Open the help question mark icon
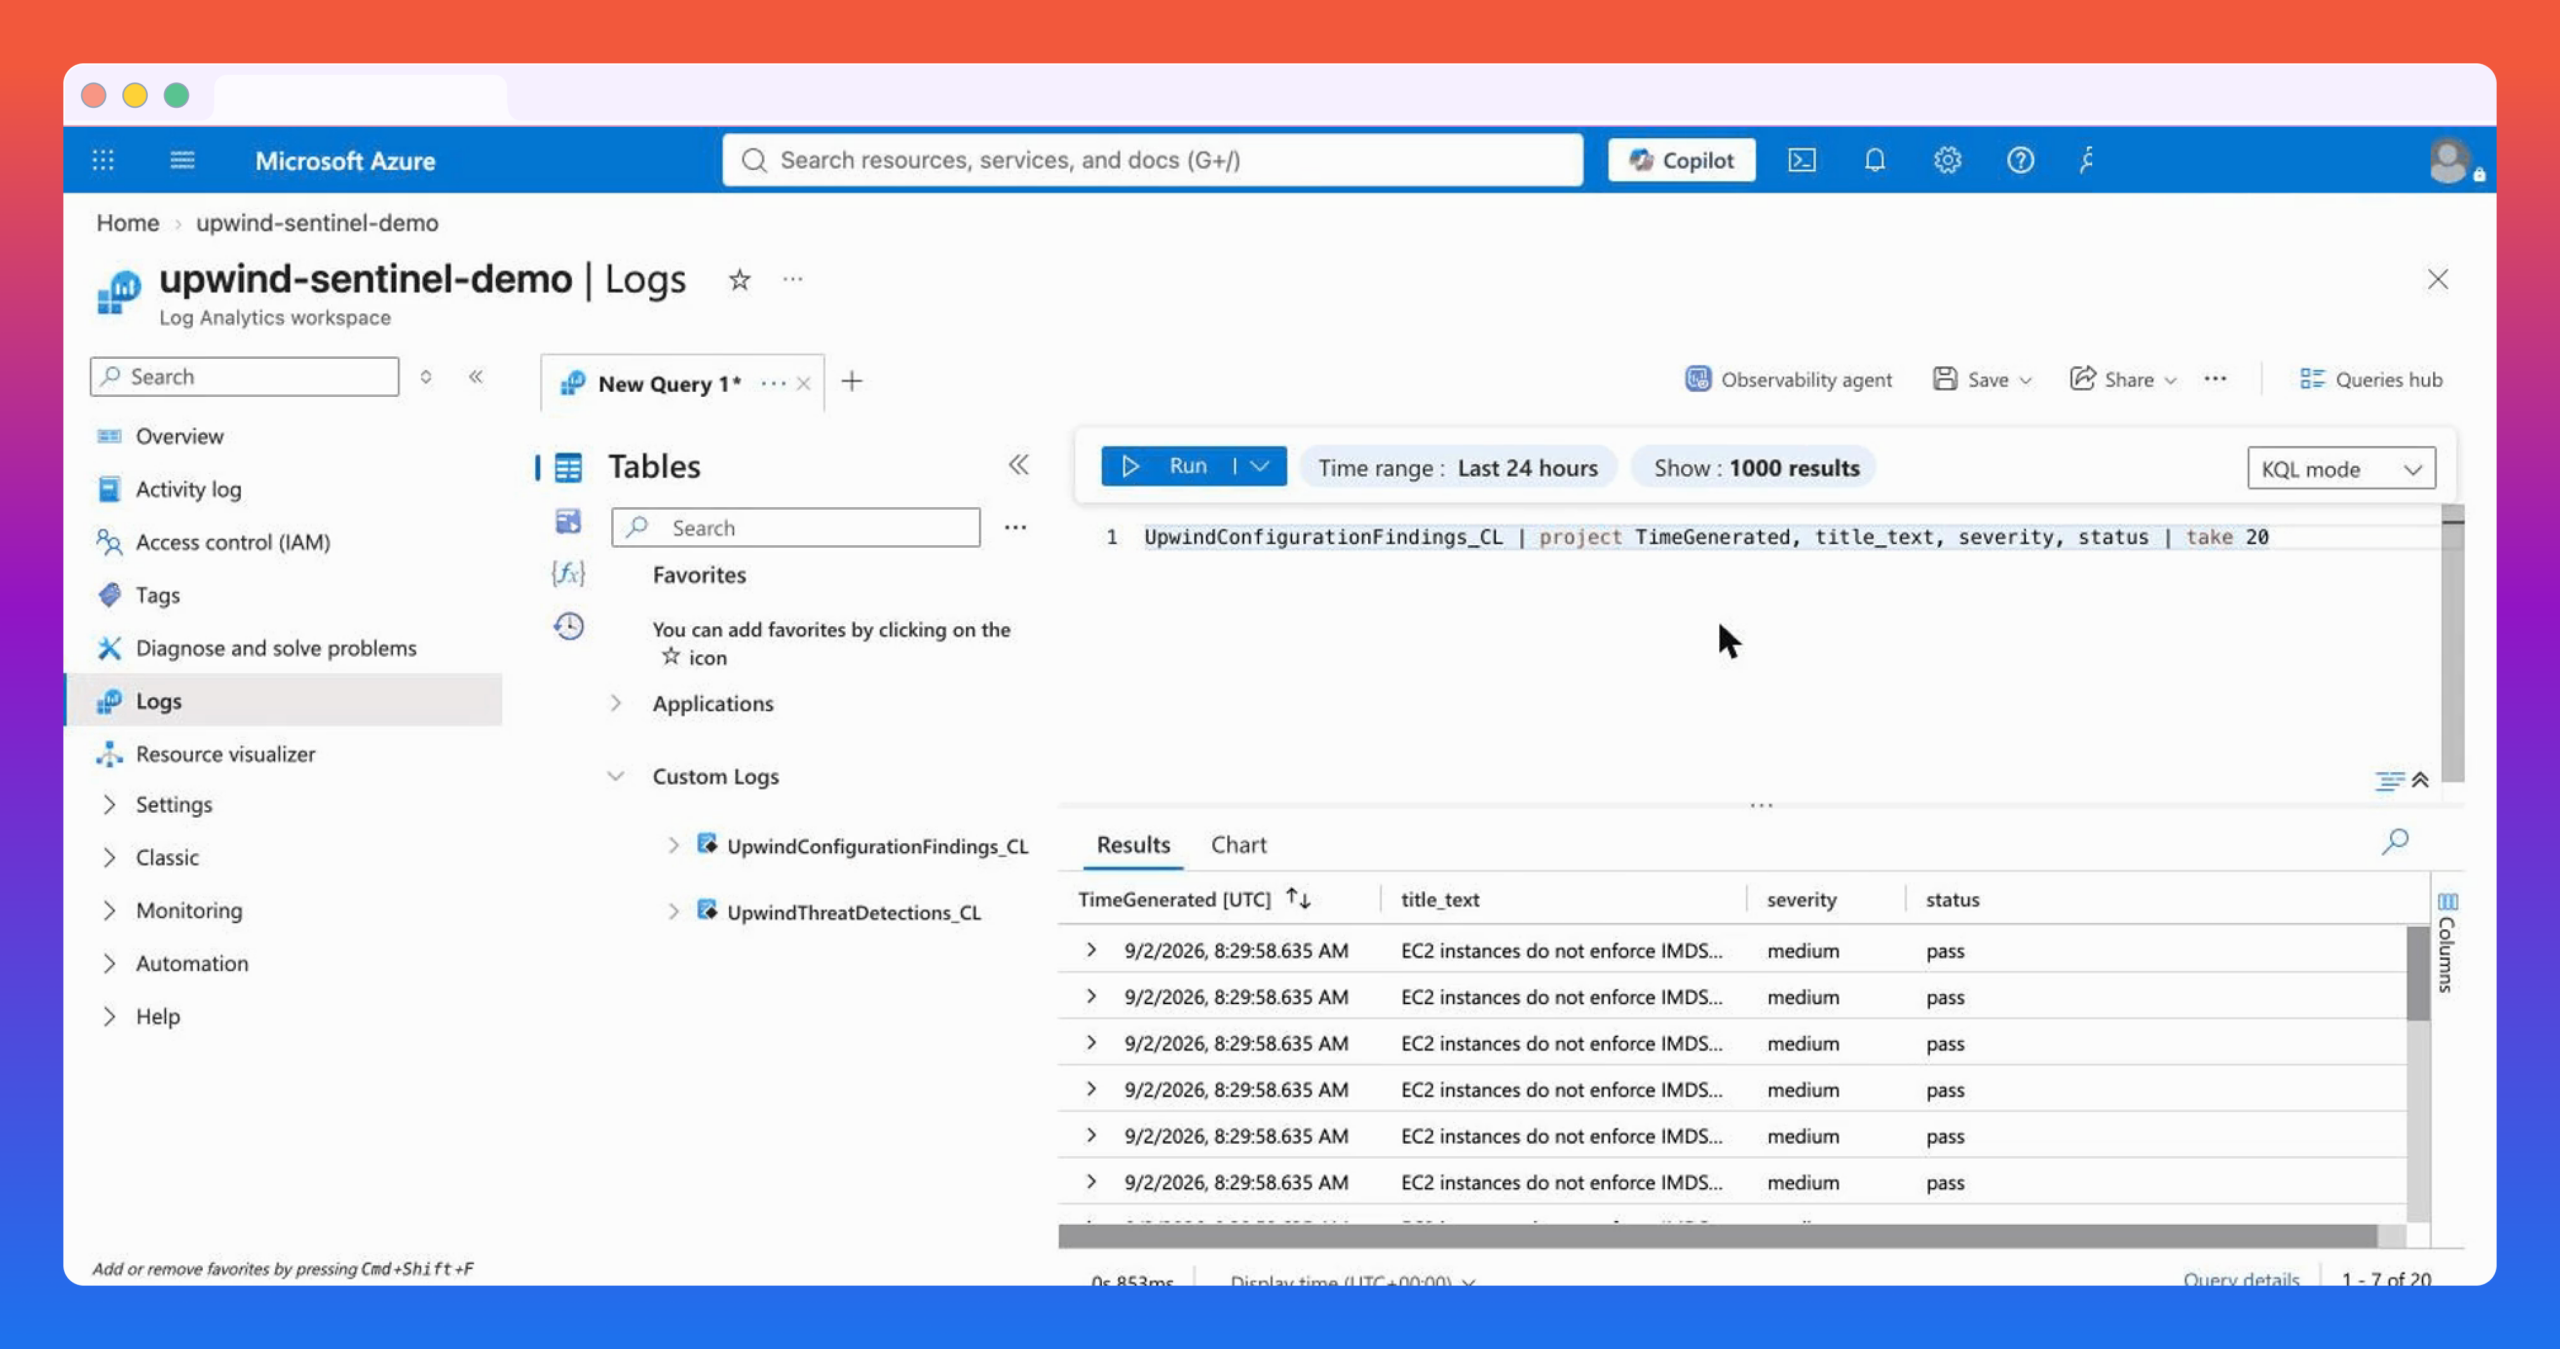 (x=2020, y=160)
